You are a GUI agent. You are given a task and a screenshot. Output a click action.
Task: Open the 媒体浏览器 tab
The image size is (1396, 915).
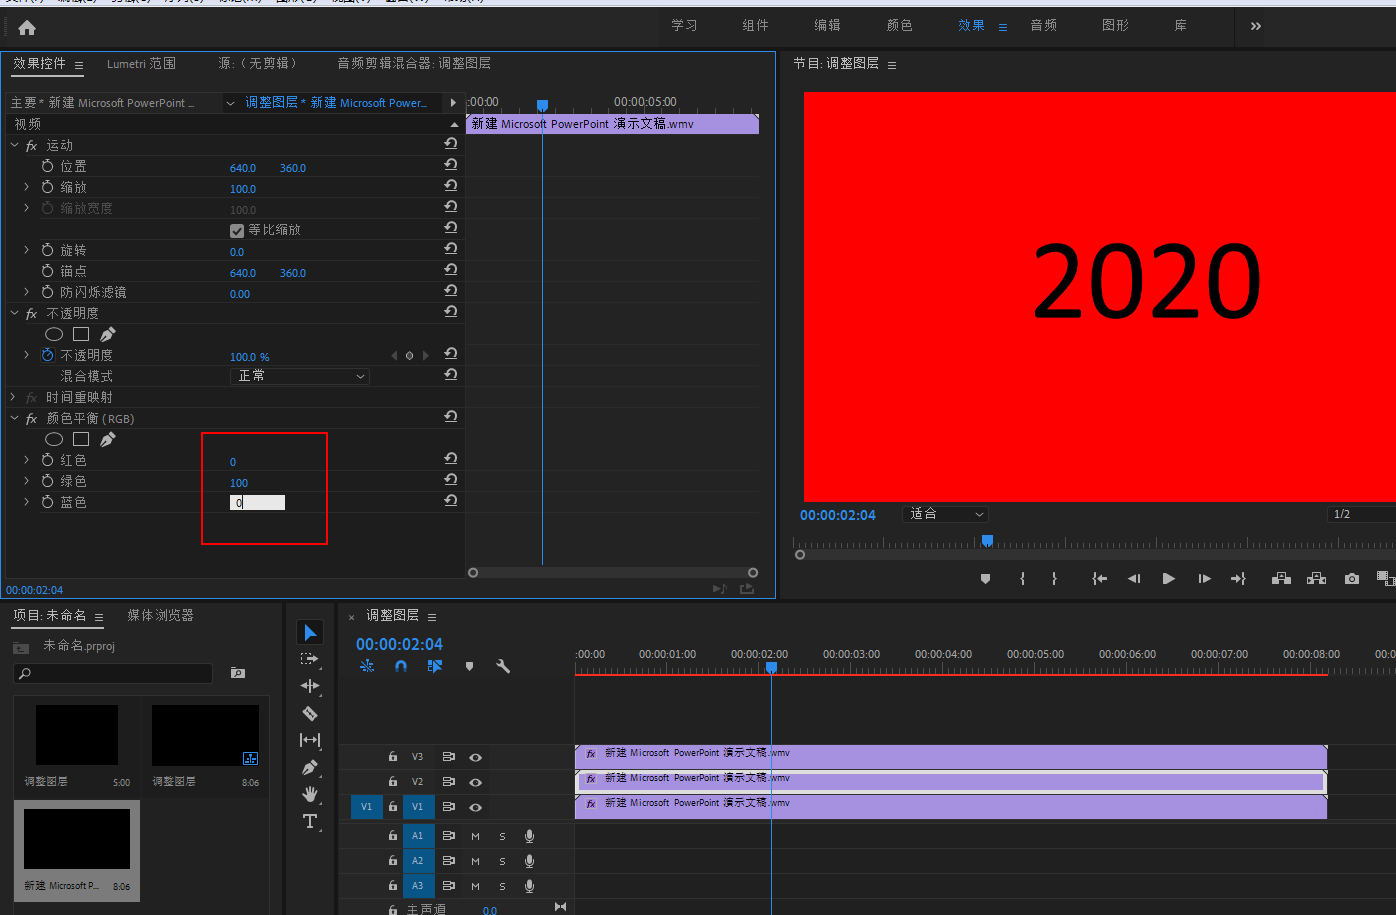160,615
